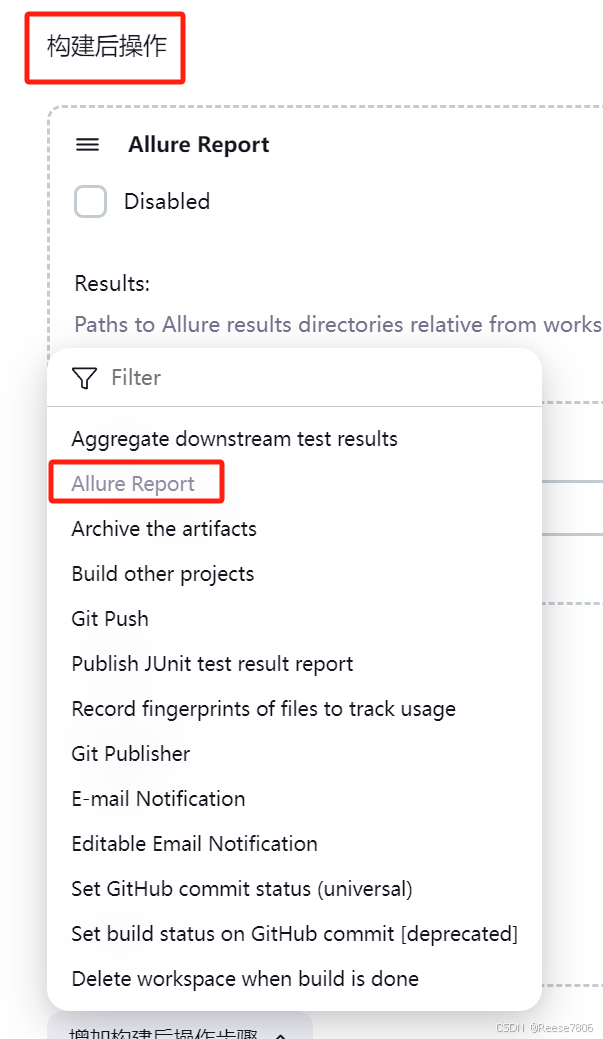The height and width of the screenshot is (1039, 603).
Task: Select Record fingerprints of files to track usage
Action: [264, 709]
